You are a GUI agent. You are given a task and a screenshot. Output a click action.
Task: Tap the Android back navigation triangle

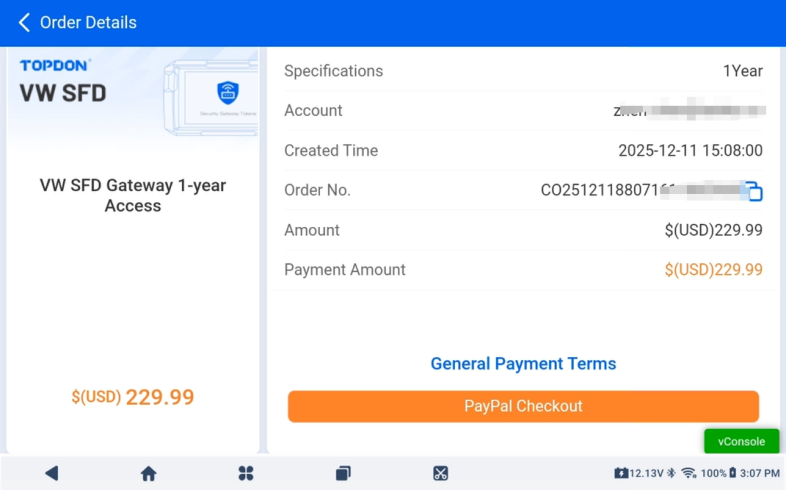point(52,473)
